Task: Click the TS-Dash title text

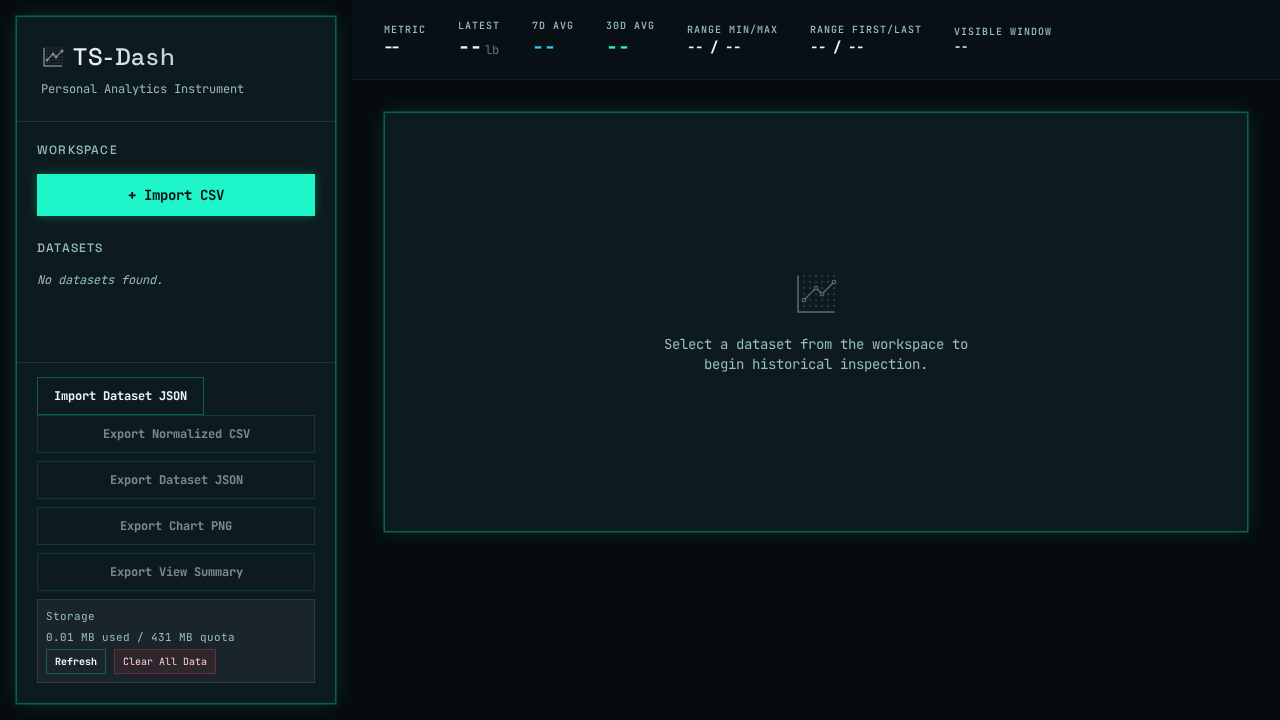Action: (124, 57)
